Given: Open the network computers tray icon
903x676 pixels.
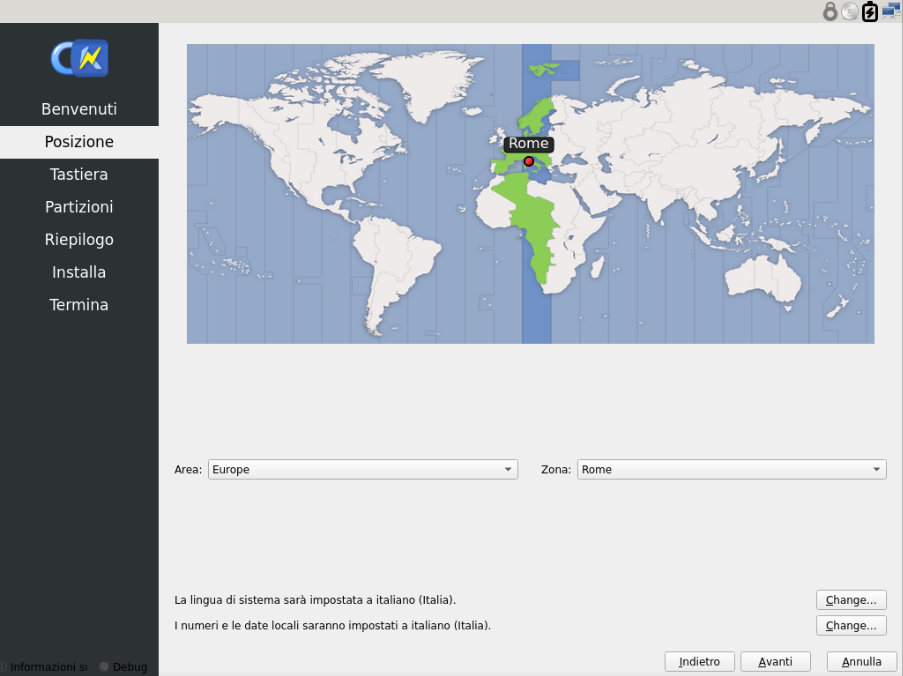Looking at the screenshot, I should tap(891, 11).
